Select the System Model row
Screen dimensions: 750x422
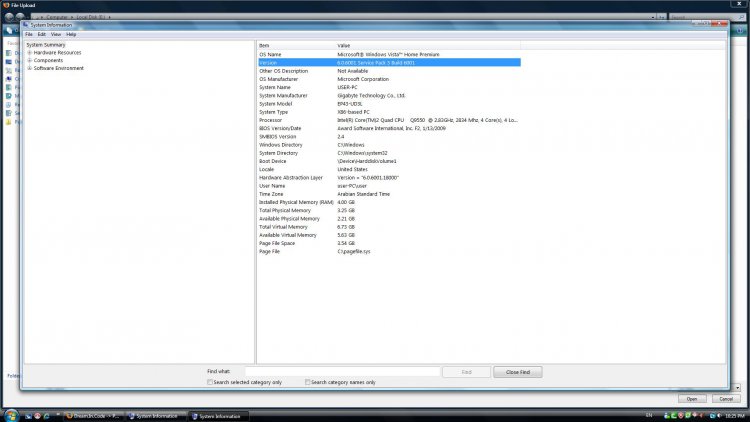(x=389, y=103)
